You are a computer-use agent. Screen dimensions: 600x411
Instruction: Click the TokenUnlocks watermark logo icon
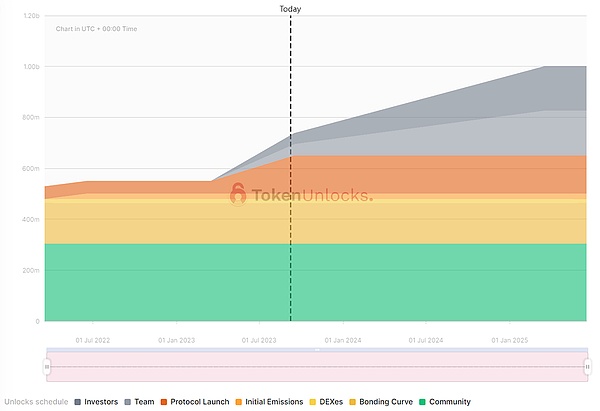click(238, 193)
